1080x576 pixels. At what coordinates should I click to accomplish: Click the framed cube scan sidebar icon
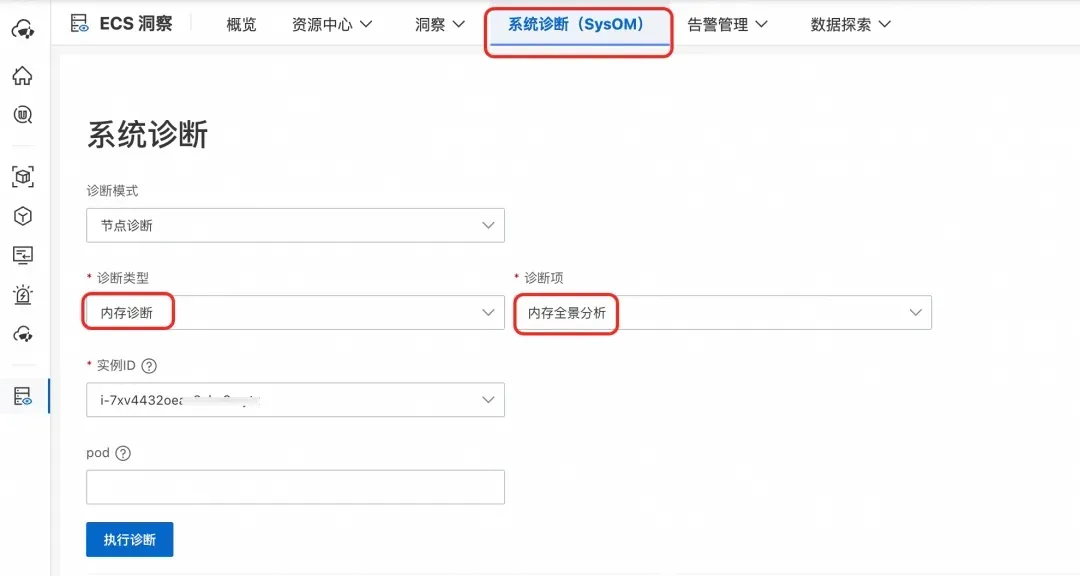[x=22, y=177]
